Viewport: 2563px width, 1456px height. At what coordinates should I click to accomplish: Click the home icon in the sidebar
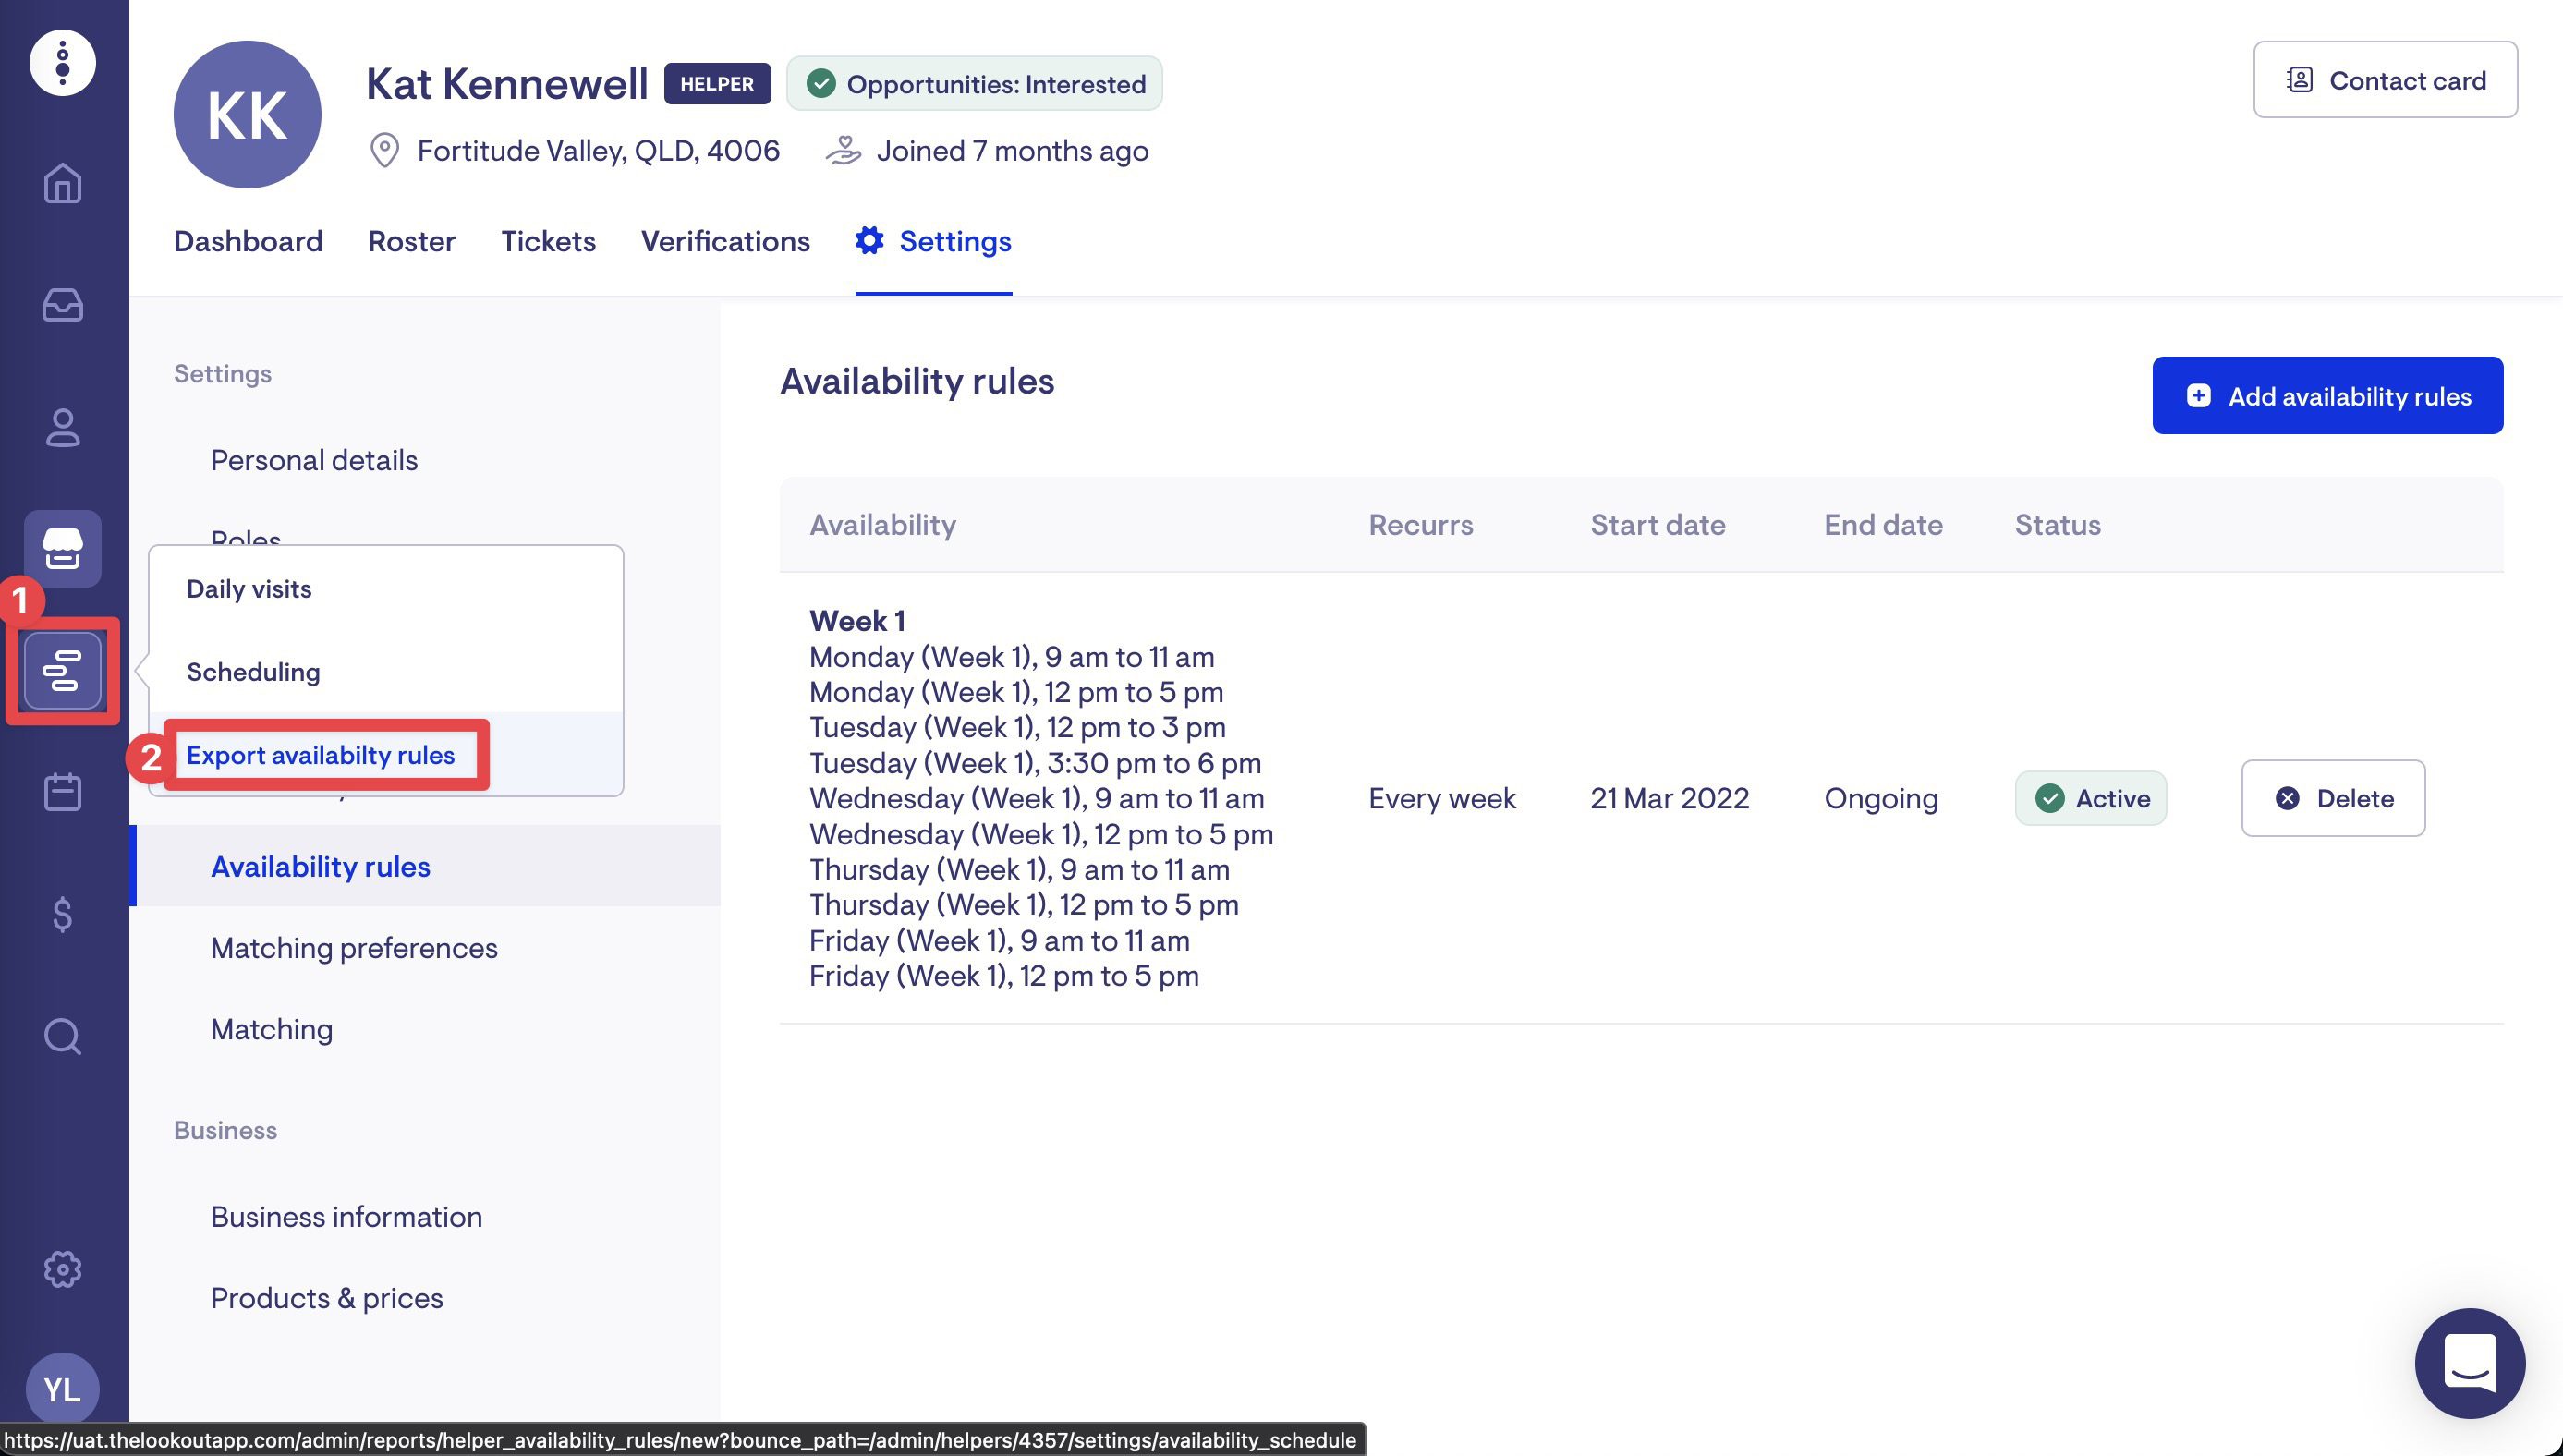click(62, 183)
